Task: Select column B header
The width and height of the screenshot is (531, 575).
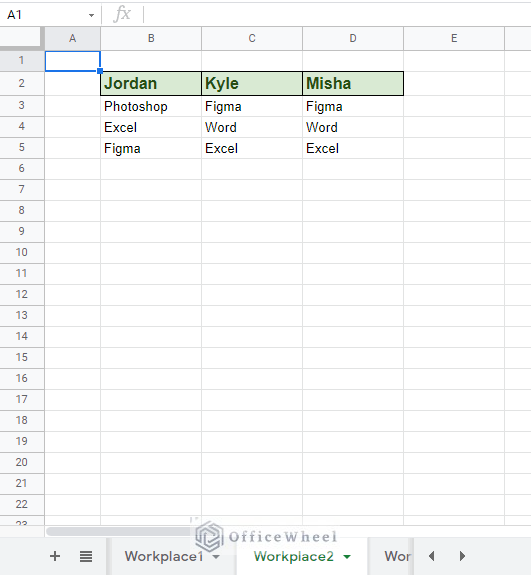Action: 151,38
